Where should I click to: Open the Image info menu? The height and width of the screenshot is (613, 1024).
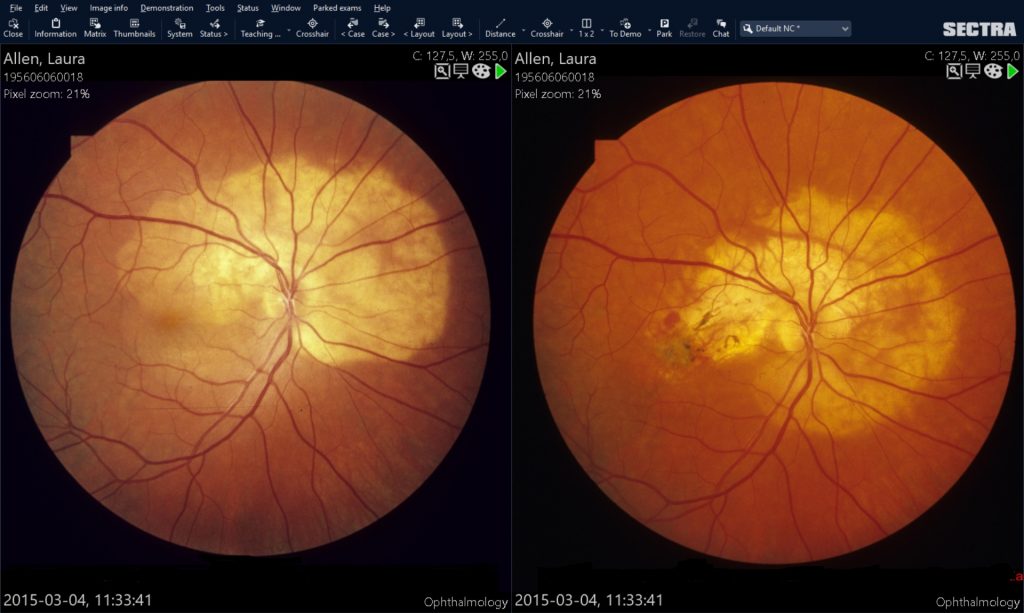click(108, 7)
